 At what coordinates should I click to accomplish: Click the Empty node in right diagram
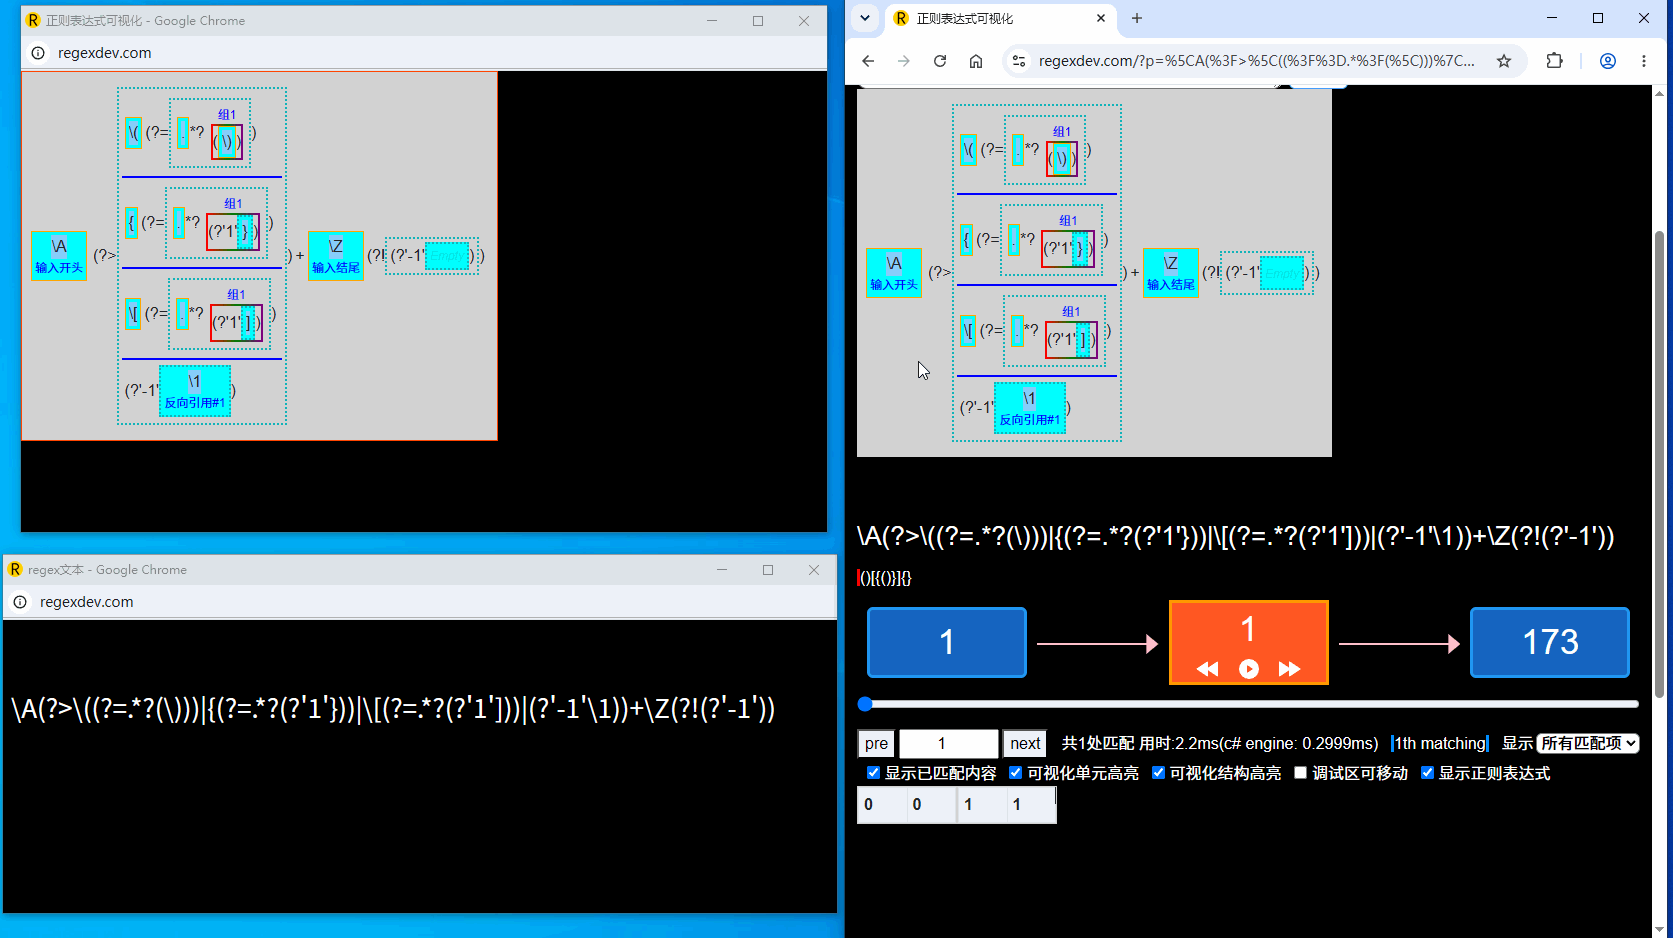1282,273
